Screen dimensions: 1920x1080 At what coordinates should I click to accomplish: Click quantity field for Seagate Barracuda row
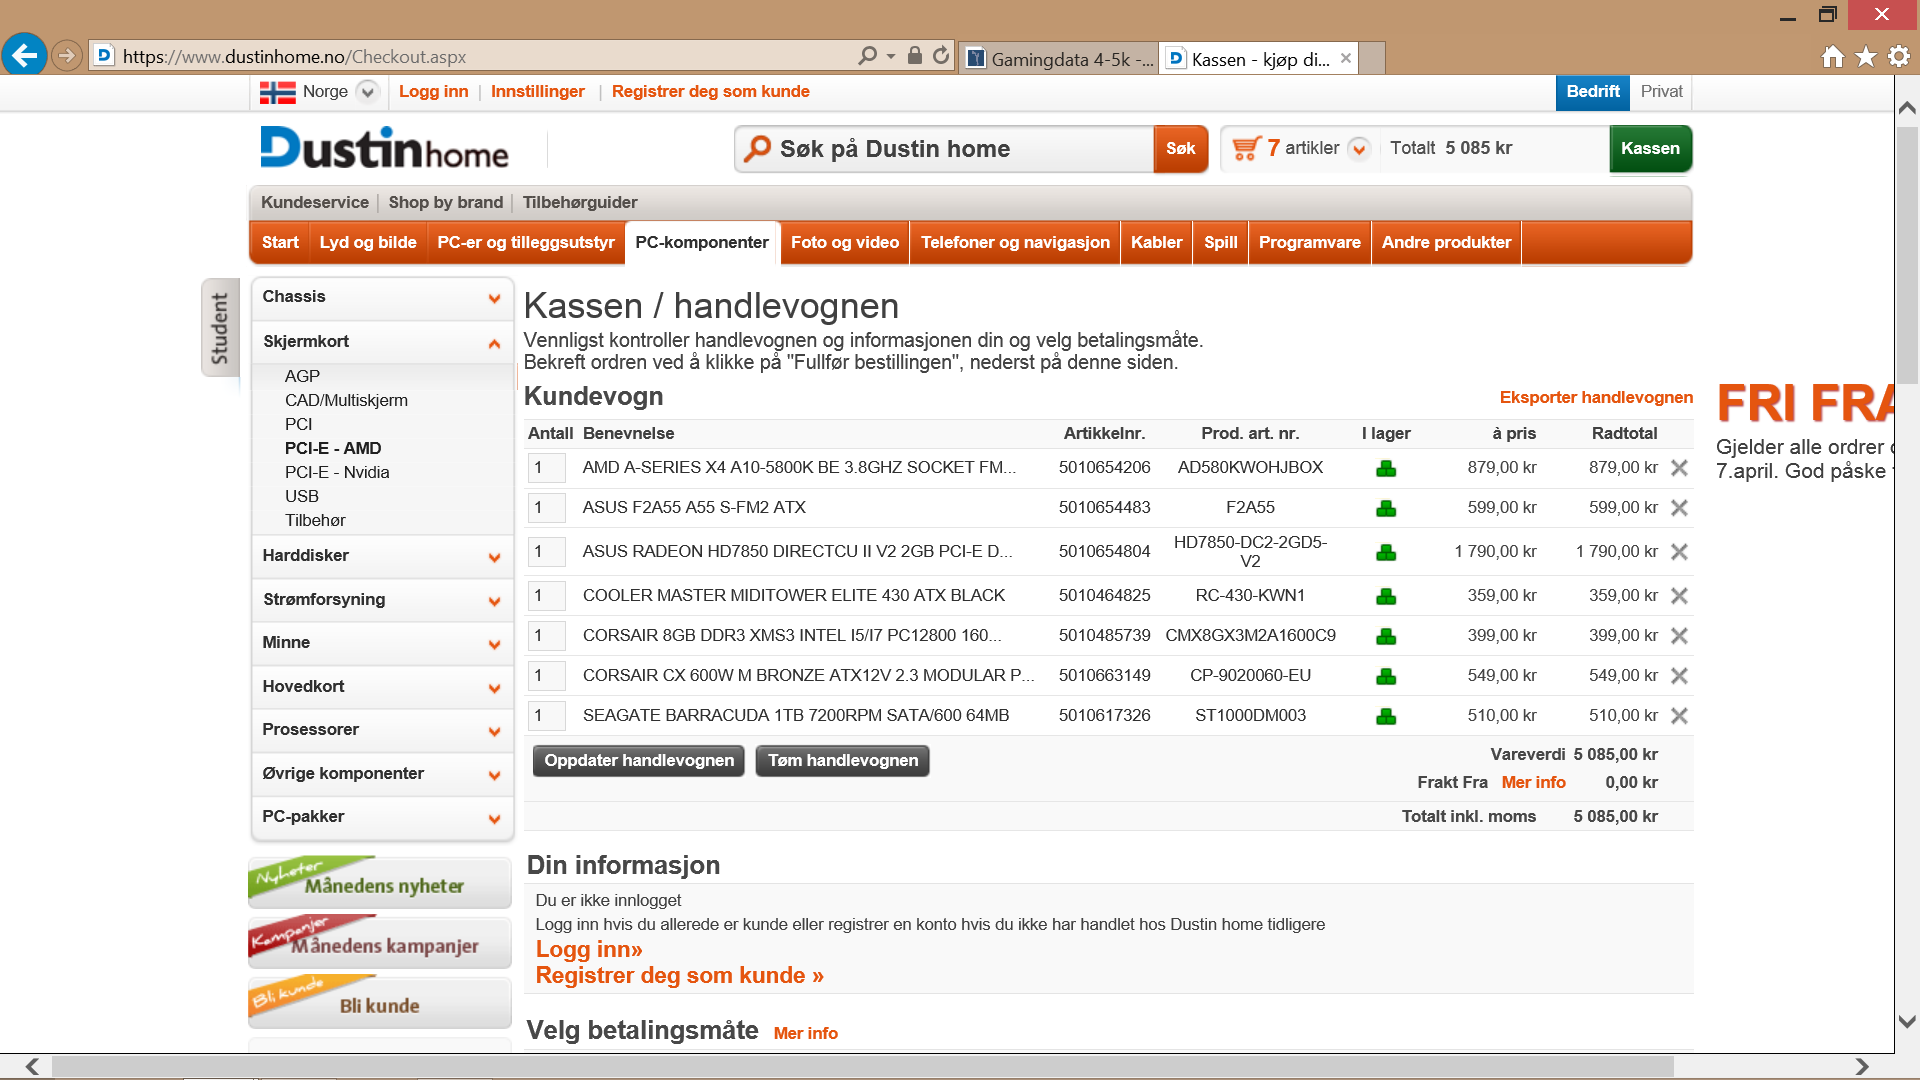click(546, 716)
